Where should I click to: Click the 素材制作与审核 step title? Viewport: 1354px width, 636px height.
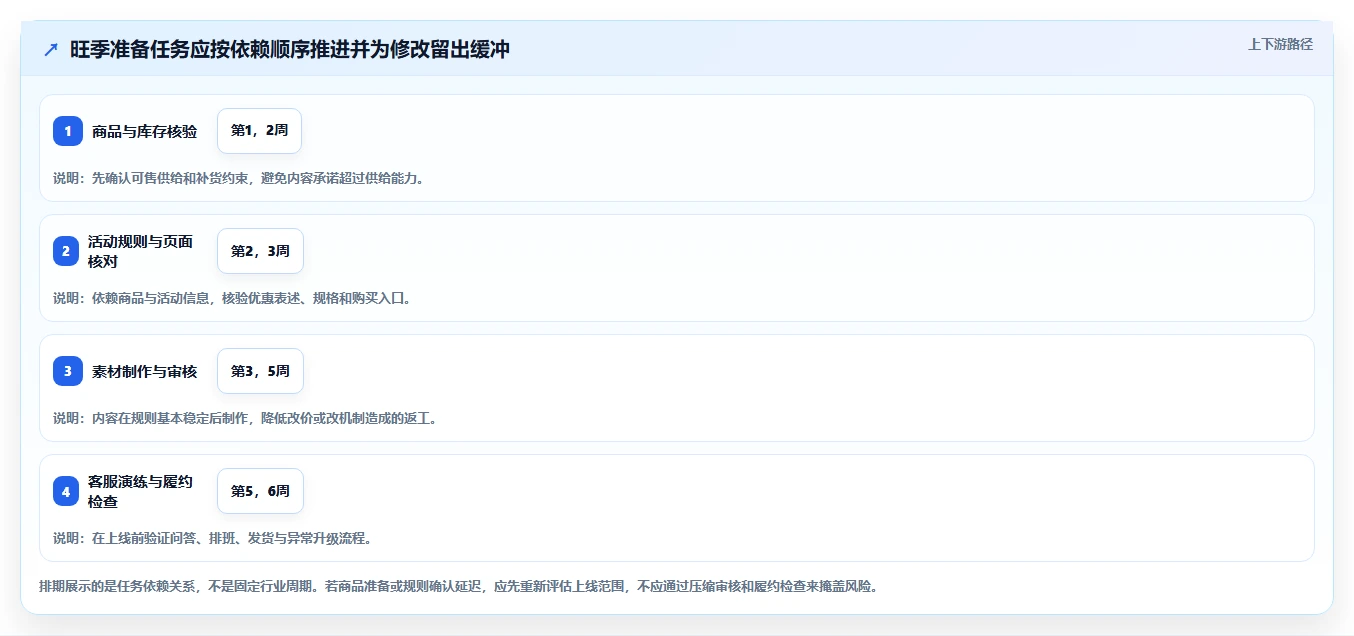tap(145, 371)
